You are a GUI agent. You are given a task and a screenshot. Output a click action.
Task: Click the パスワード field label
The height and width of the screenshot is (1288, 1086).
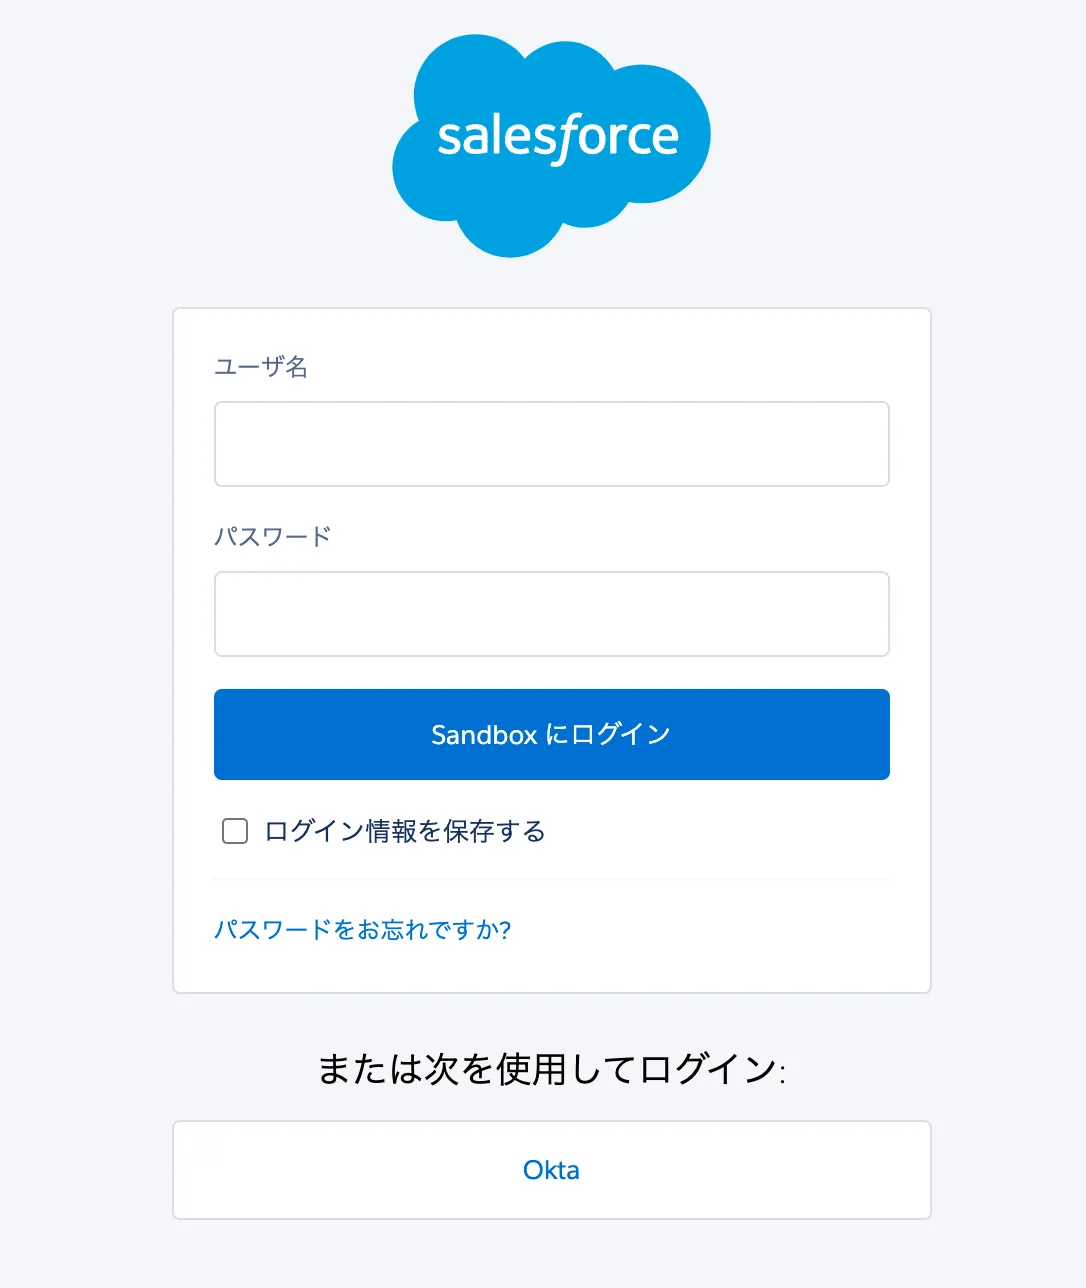(x=273, y=537)
